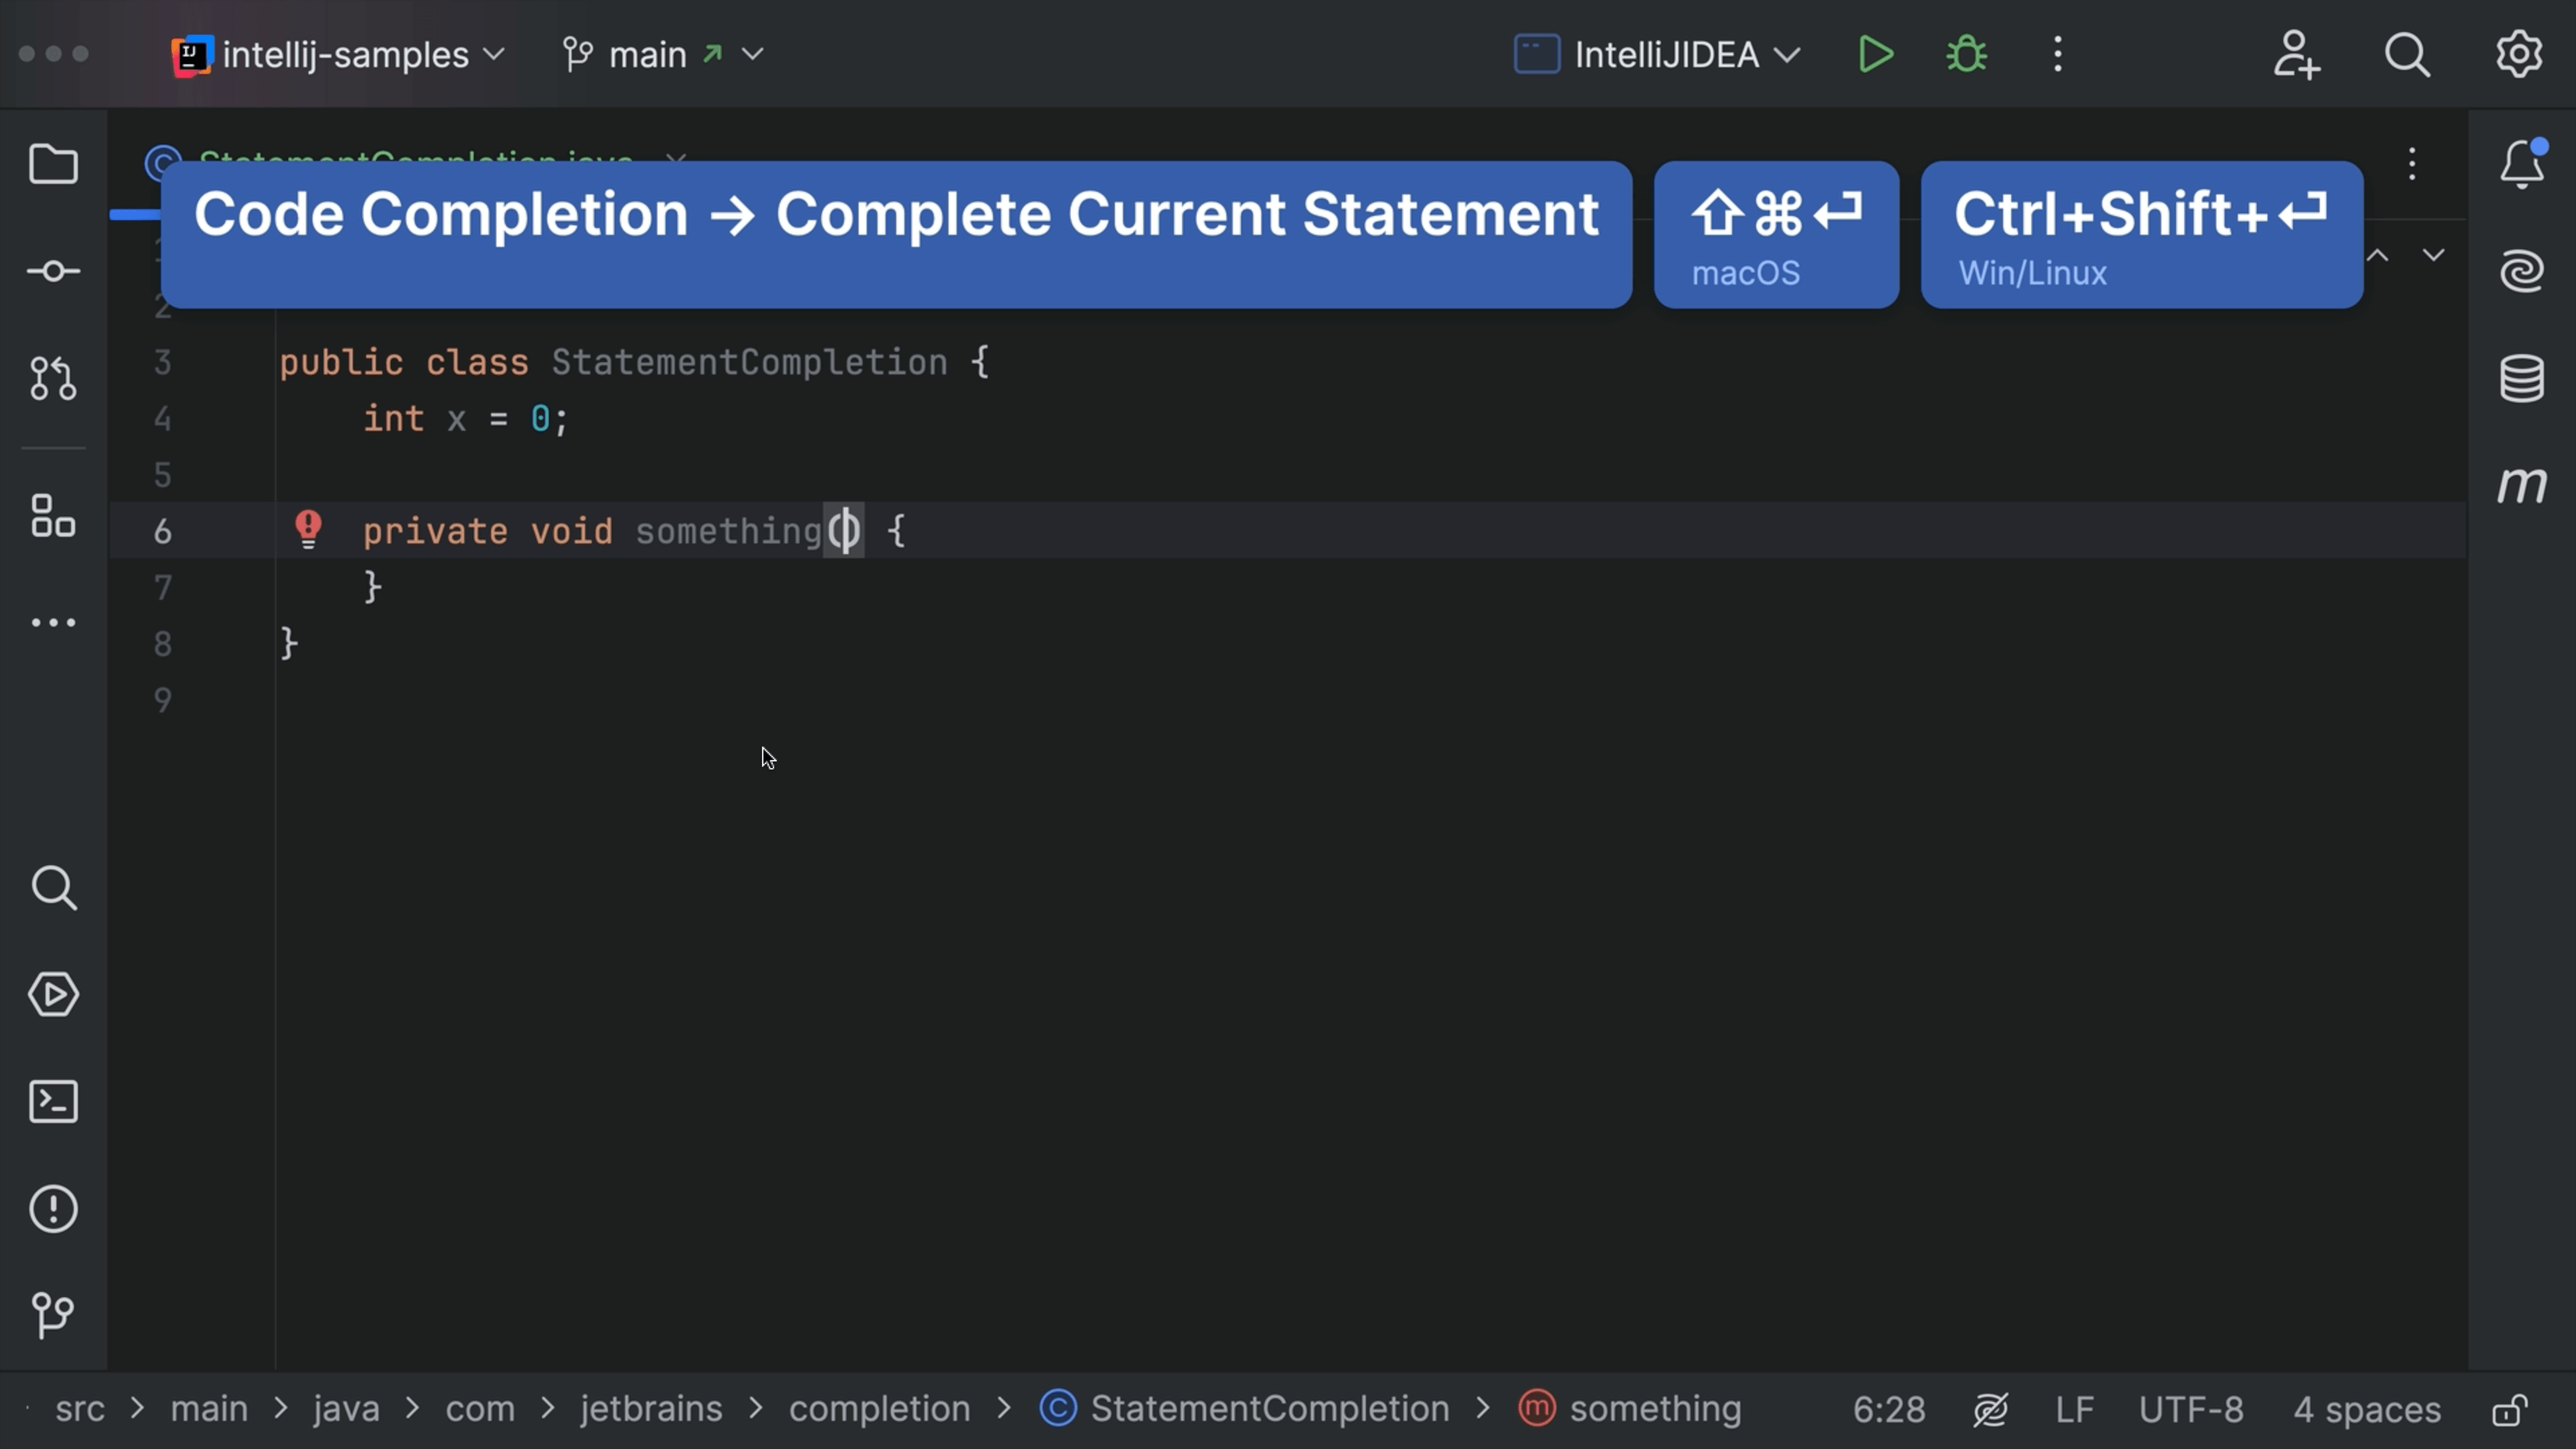Click the UTF-8 encoding in status bar
The height and width of the screenshot is (1449, 2576).
[2190, 1410]
